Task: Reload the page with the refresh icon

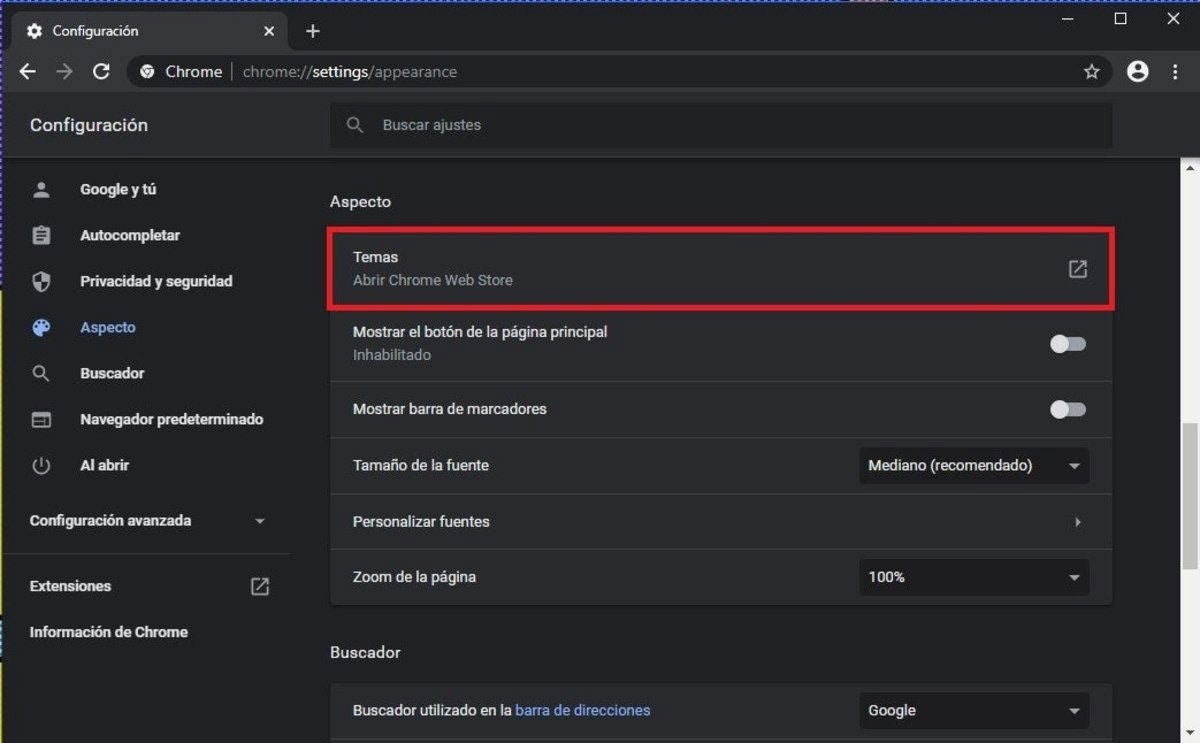Action: pos(101,72)
